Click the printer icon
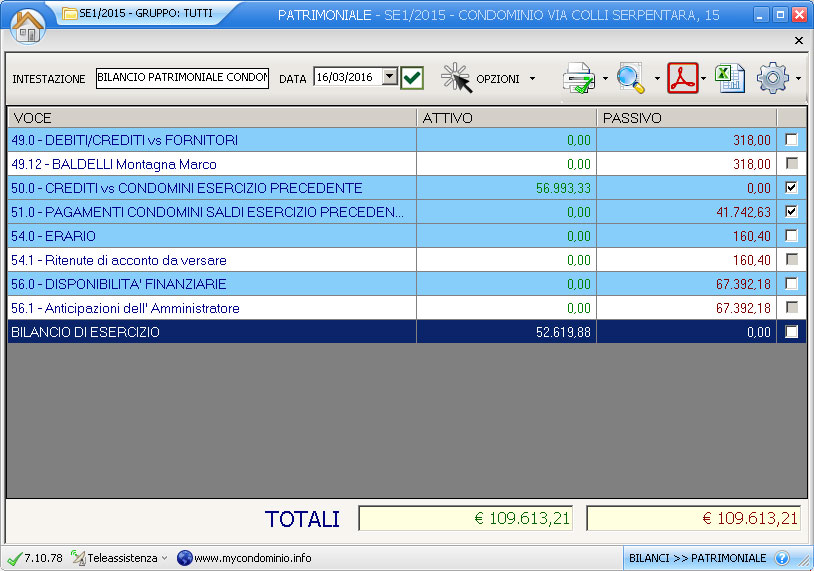Image resolution: width=814 pixels, height=571 pixels. tap(580, 78)
